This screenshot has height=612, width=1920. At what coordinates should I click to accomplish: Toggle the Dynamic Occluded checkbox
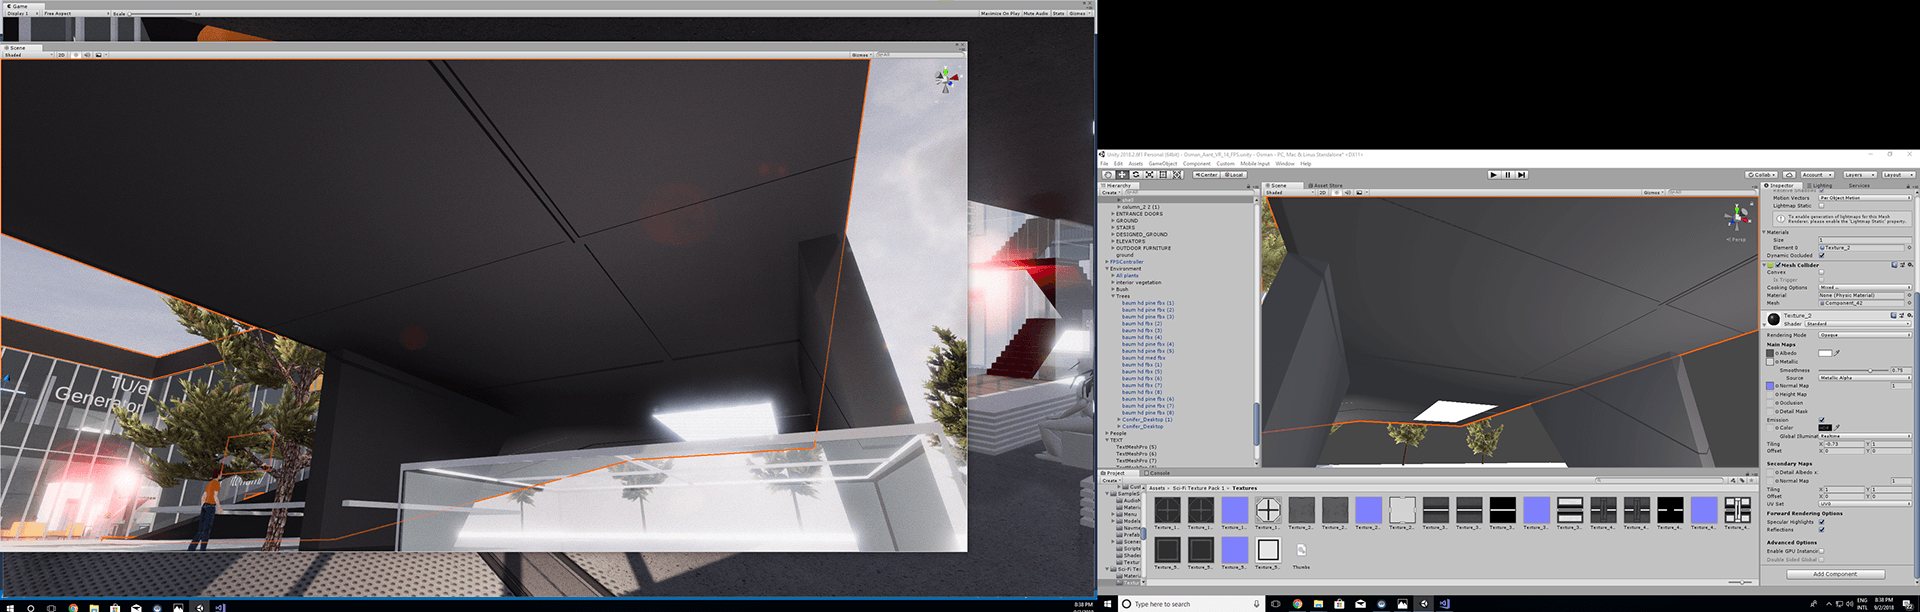point(1821,255)
